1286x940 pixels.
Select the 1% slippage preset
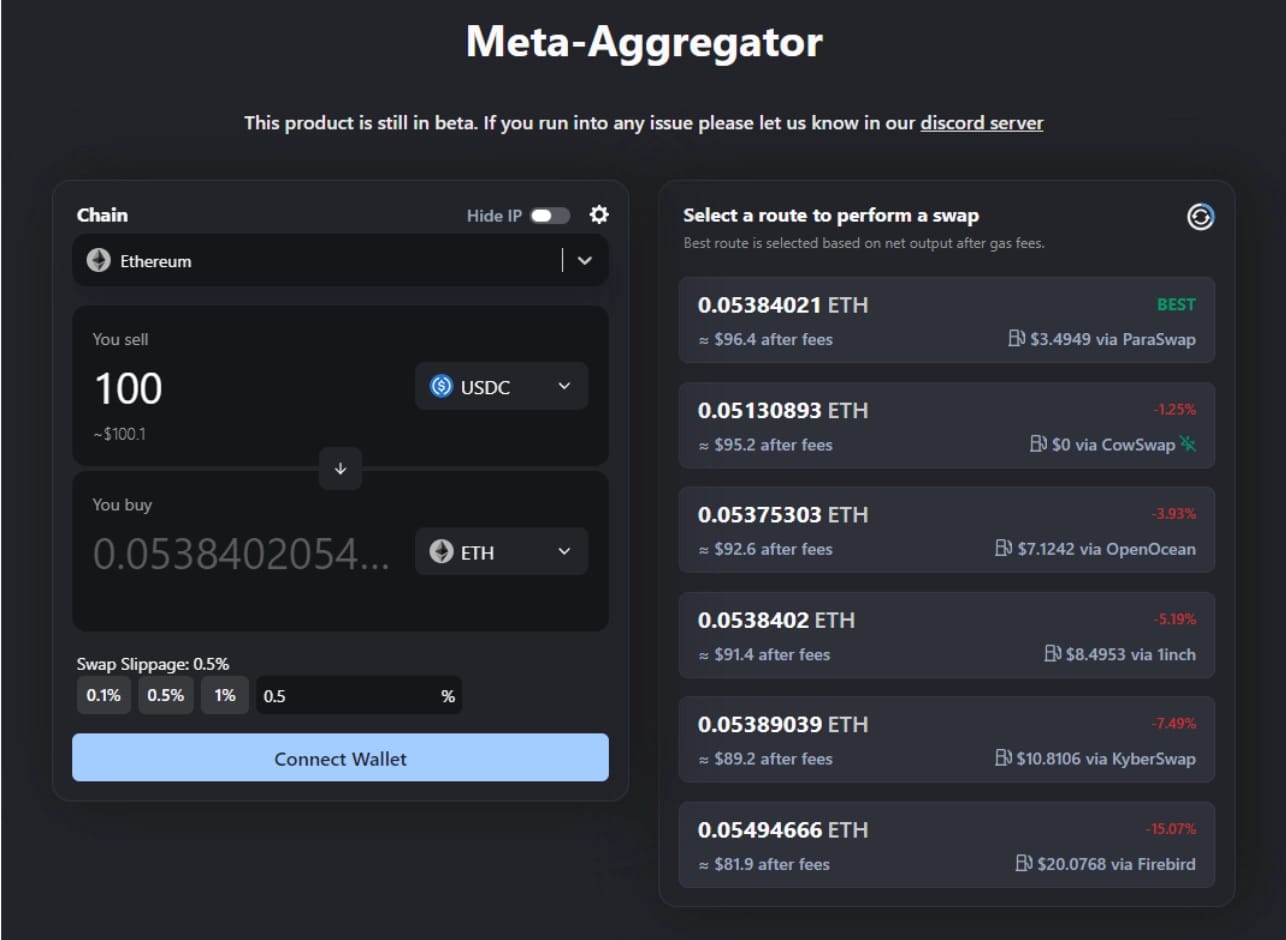[225, 695]
